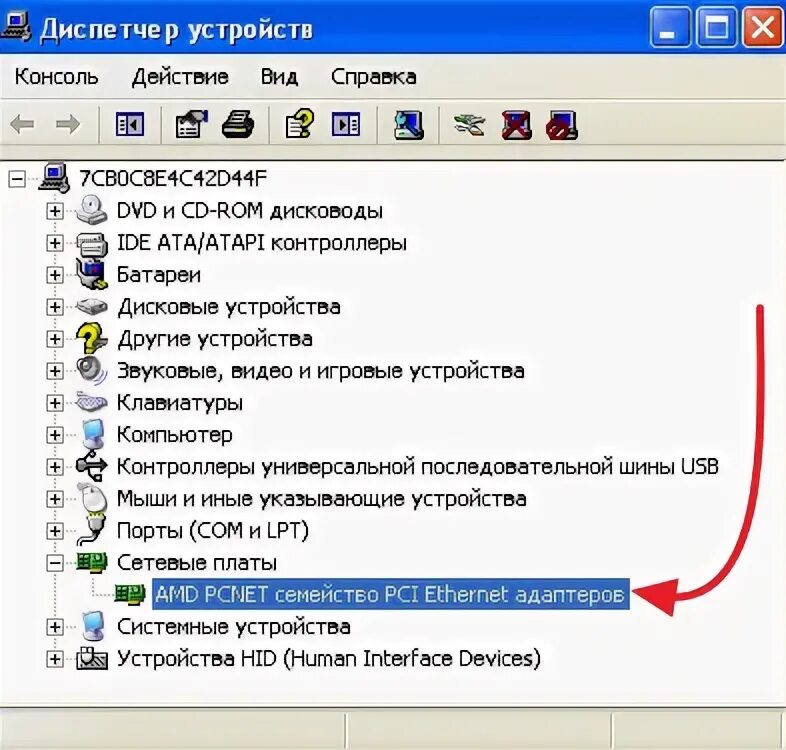Click the HID devices category icon
The height and width of the screenshot is (750, 786).
click(92, 658)
